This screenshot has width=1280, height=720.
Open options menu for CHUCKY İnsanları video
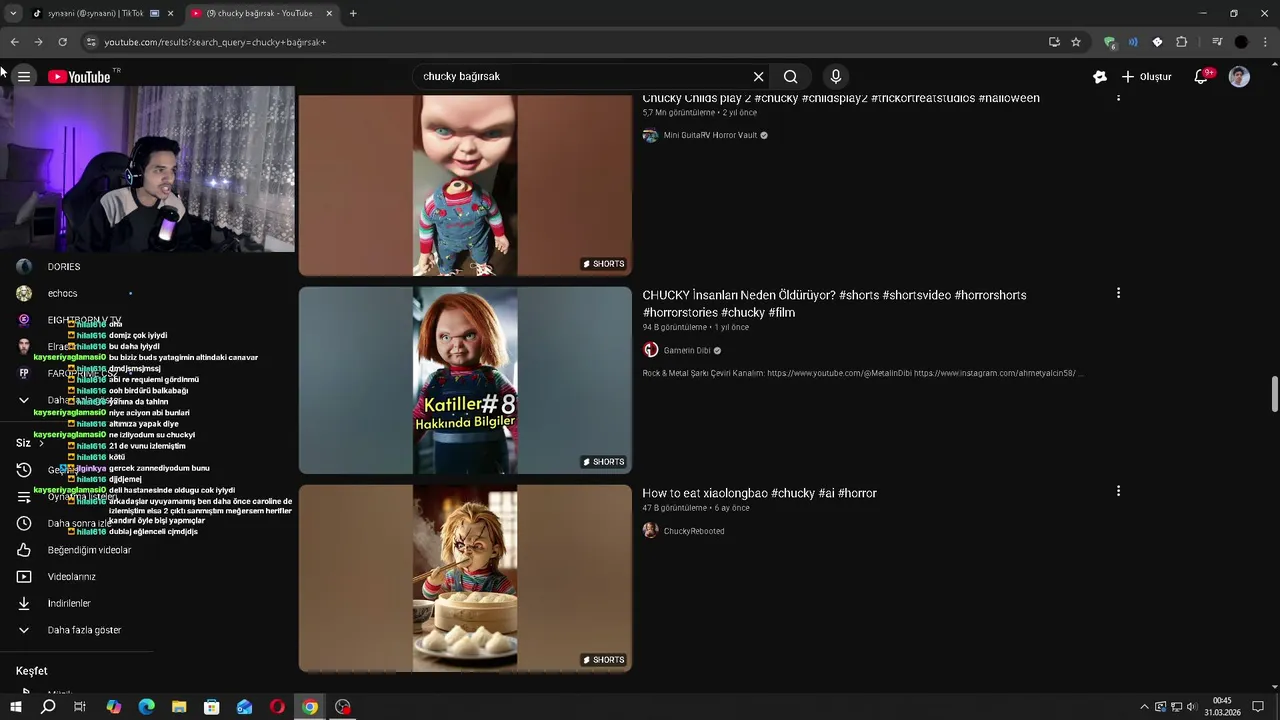[x=1118, y=293]
